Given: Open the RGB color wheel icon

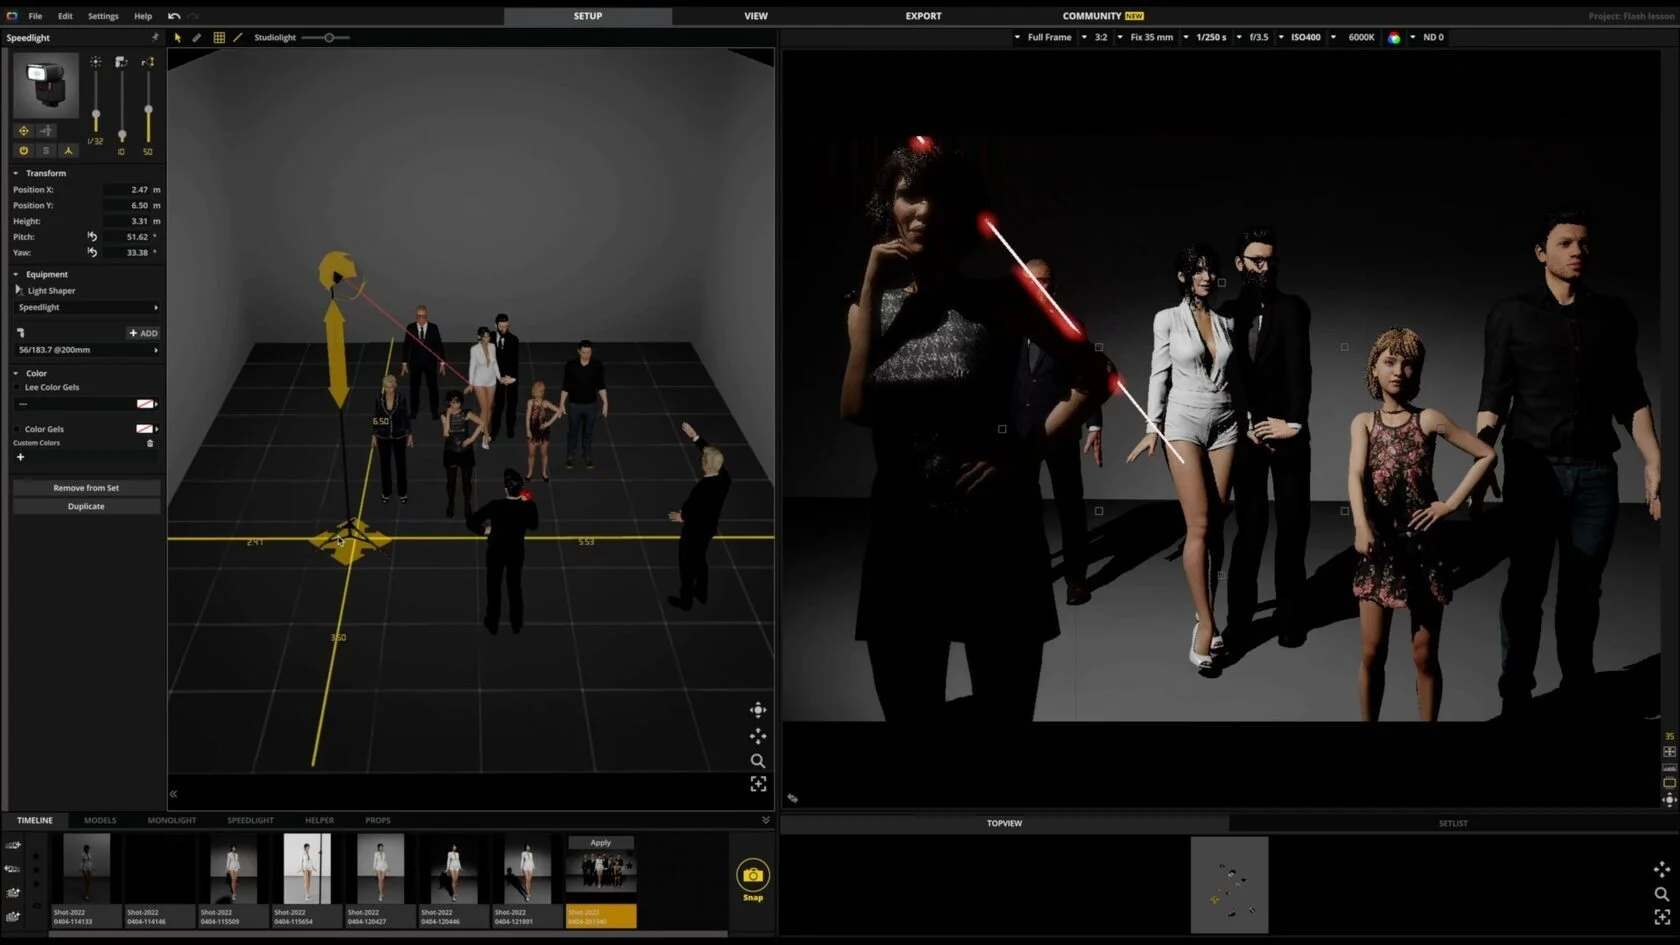Looking at the screenshot, I should tap(1394, 38).
